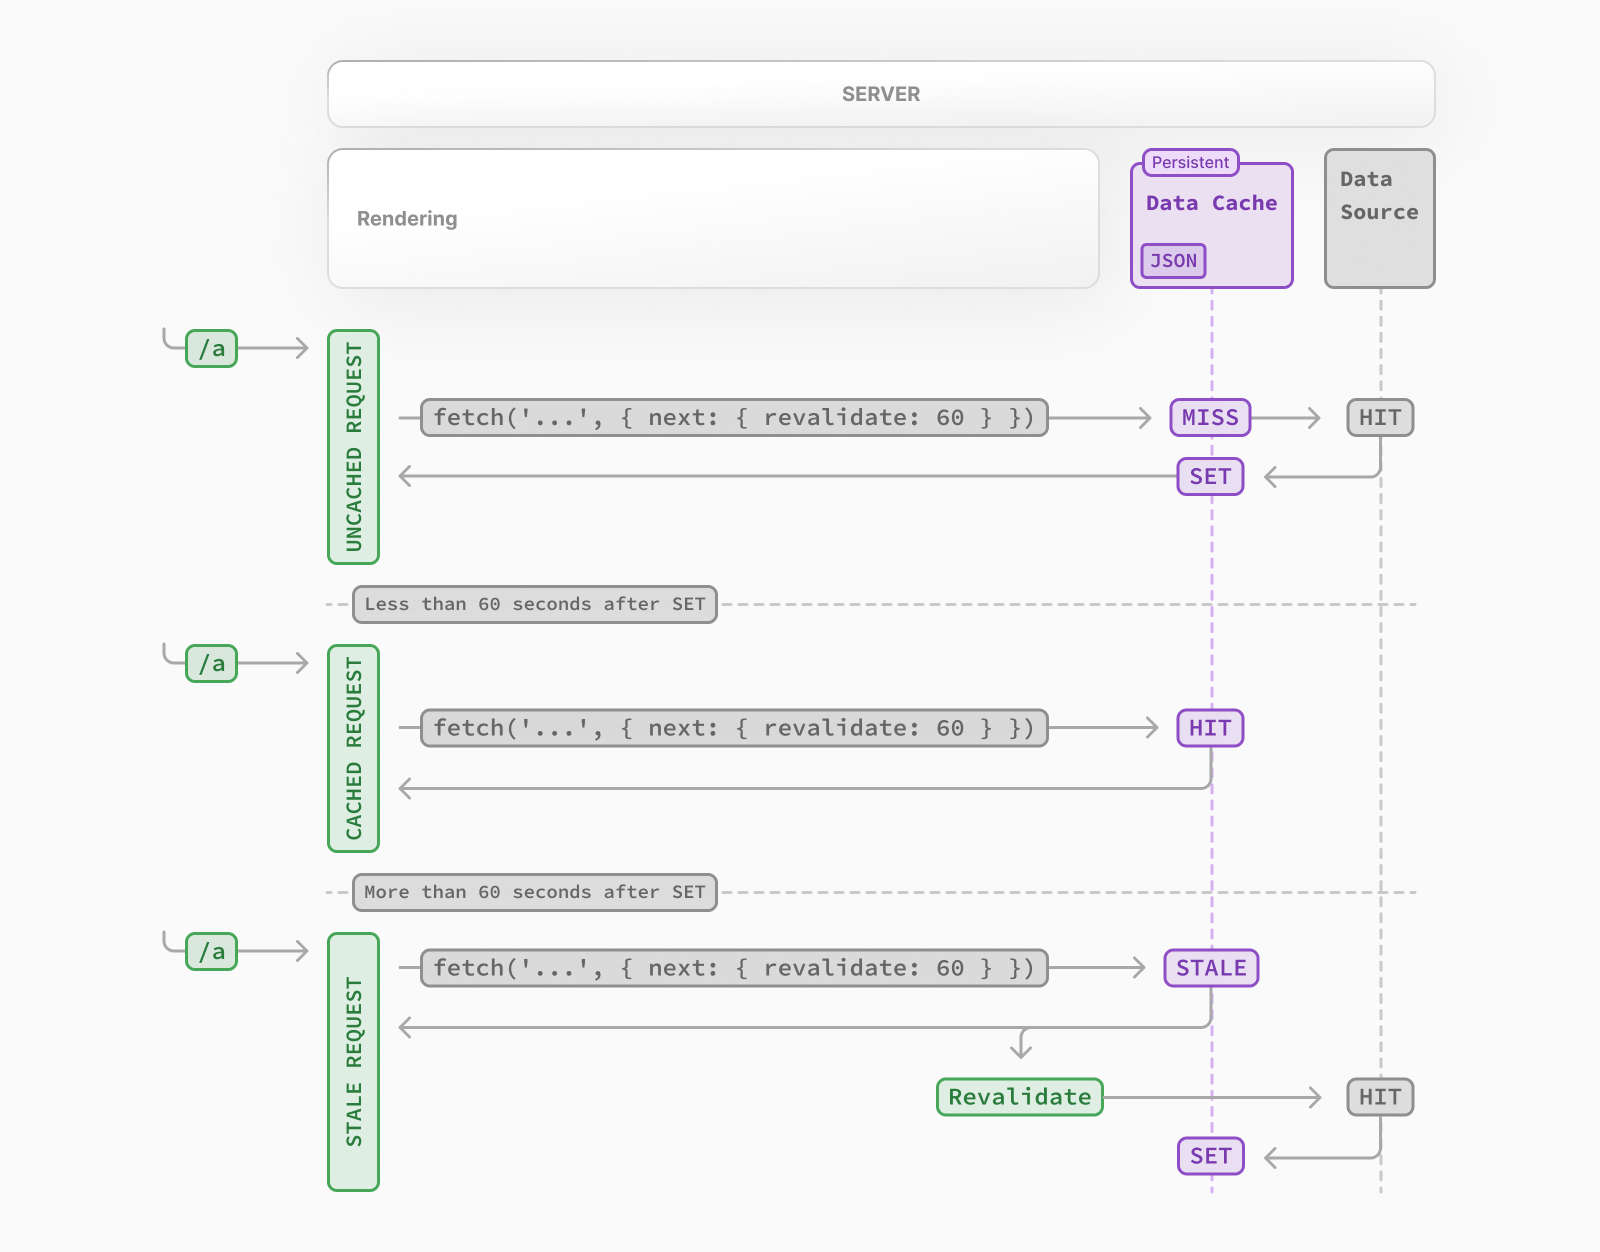This screenshot has height=1252, width=1600.
Task: Click the STALE badge in the stale request flow
Action: pos(1210,967)
